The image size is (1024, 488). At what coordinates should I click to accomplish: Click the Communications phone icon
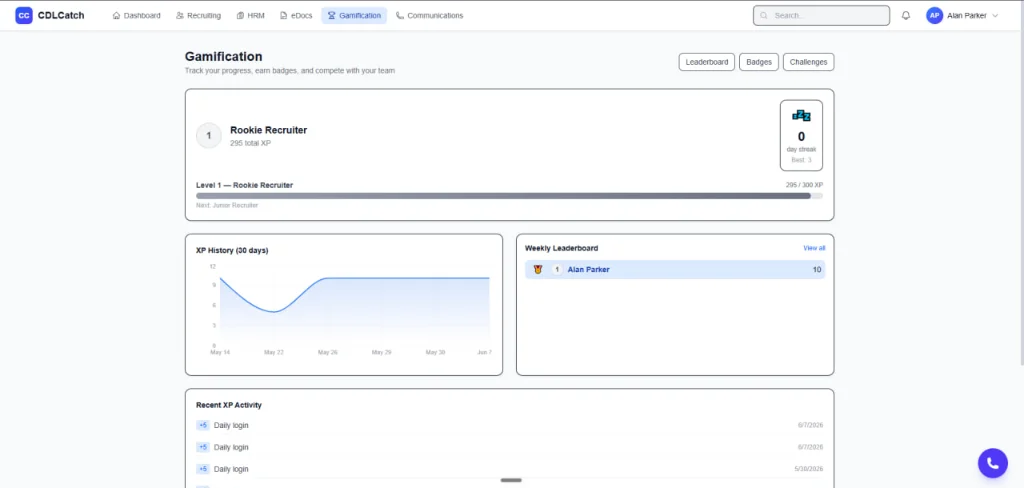400,16
